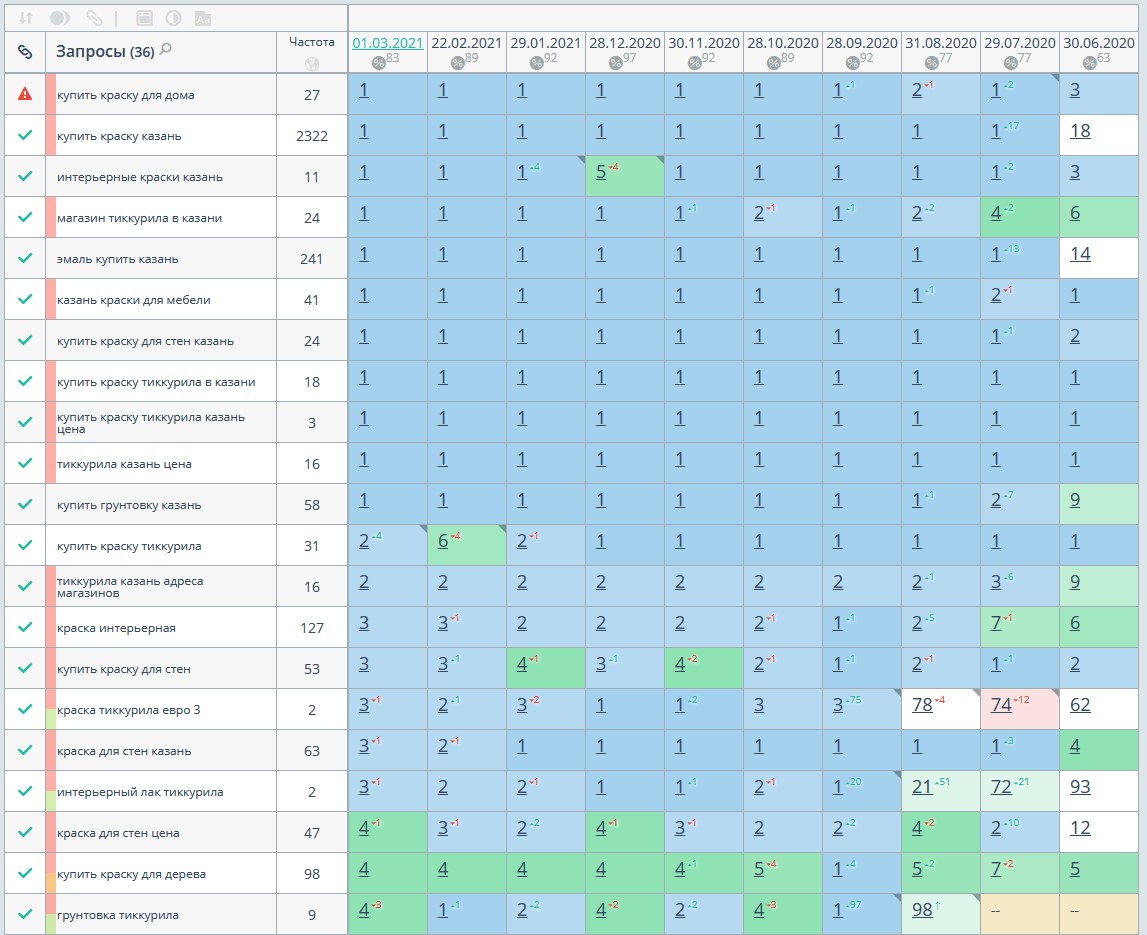Click pink color marker beside эмаль купить казань

tap(50, 258)
